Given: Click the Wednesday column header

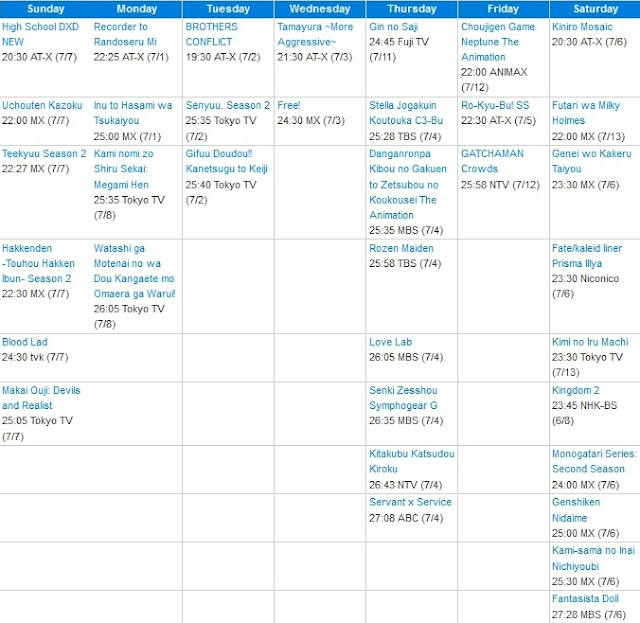Looking at the screenshot, I should (320, 9).
